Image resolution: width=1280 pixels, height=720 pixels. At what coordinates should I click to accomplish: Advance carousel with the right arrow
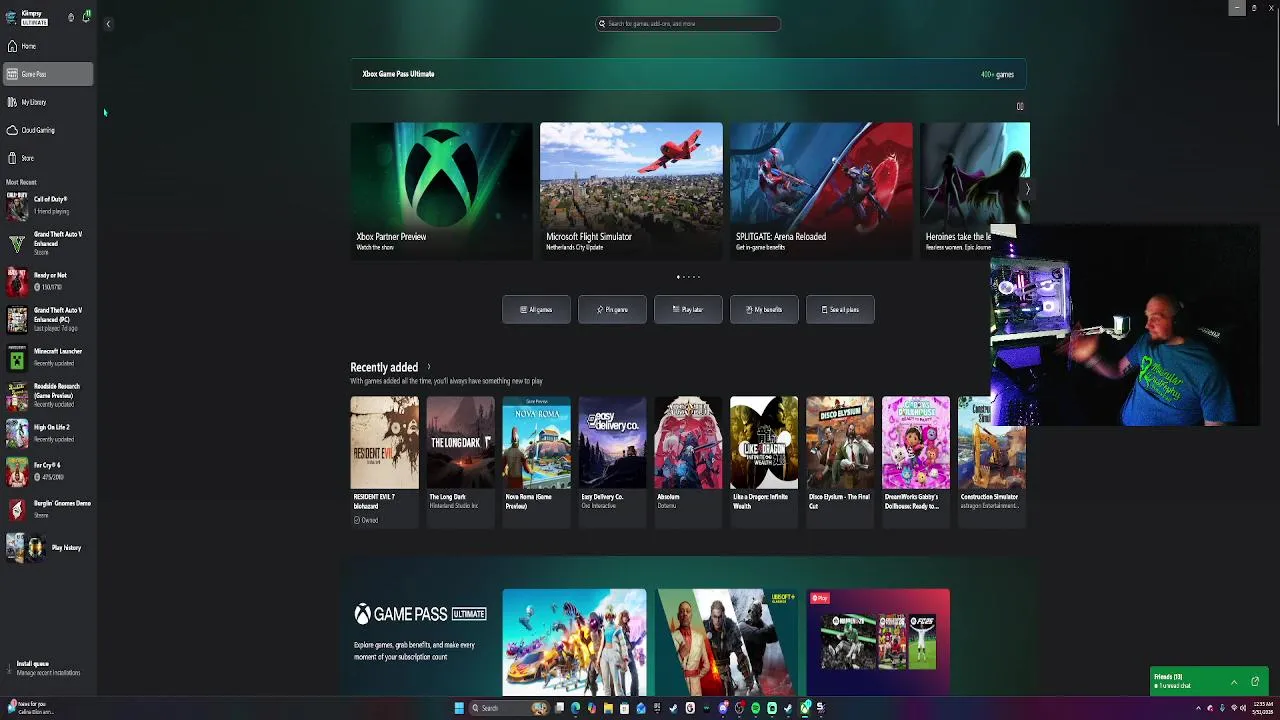[x=1026, y=189]
